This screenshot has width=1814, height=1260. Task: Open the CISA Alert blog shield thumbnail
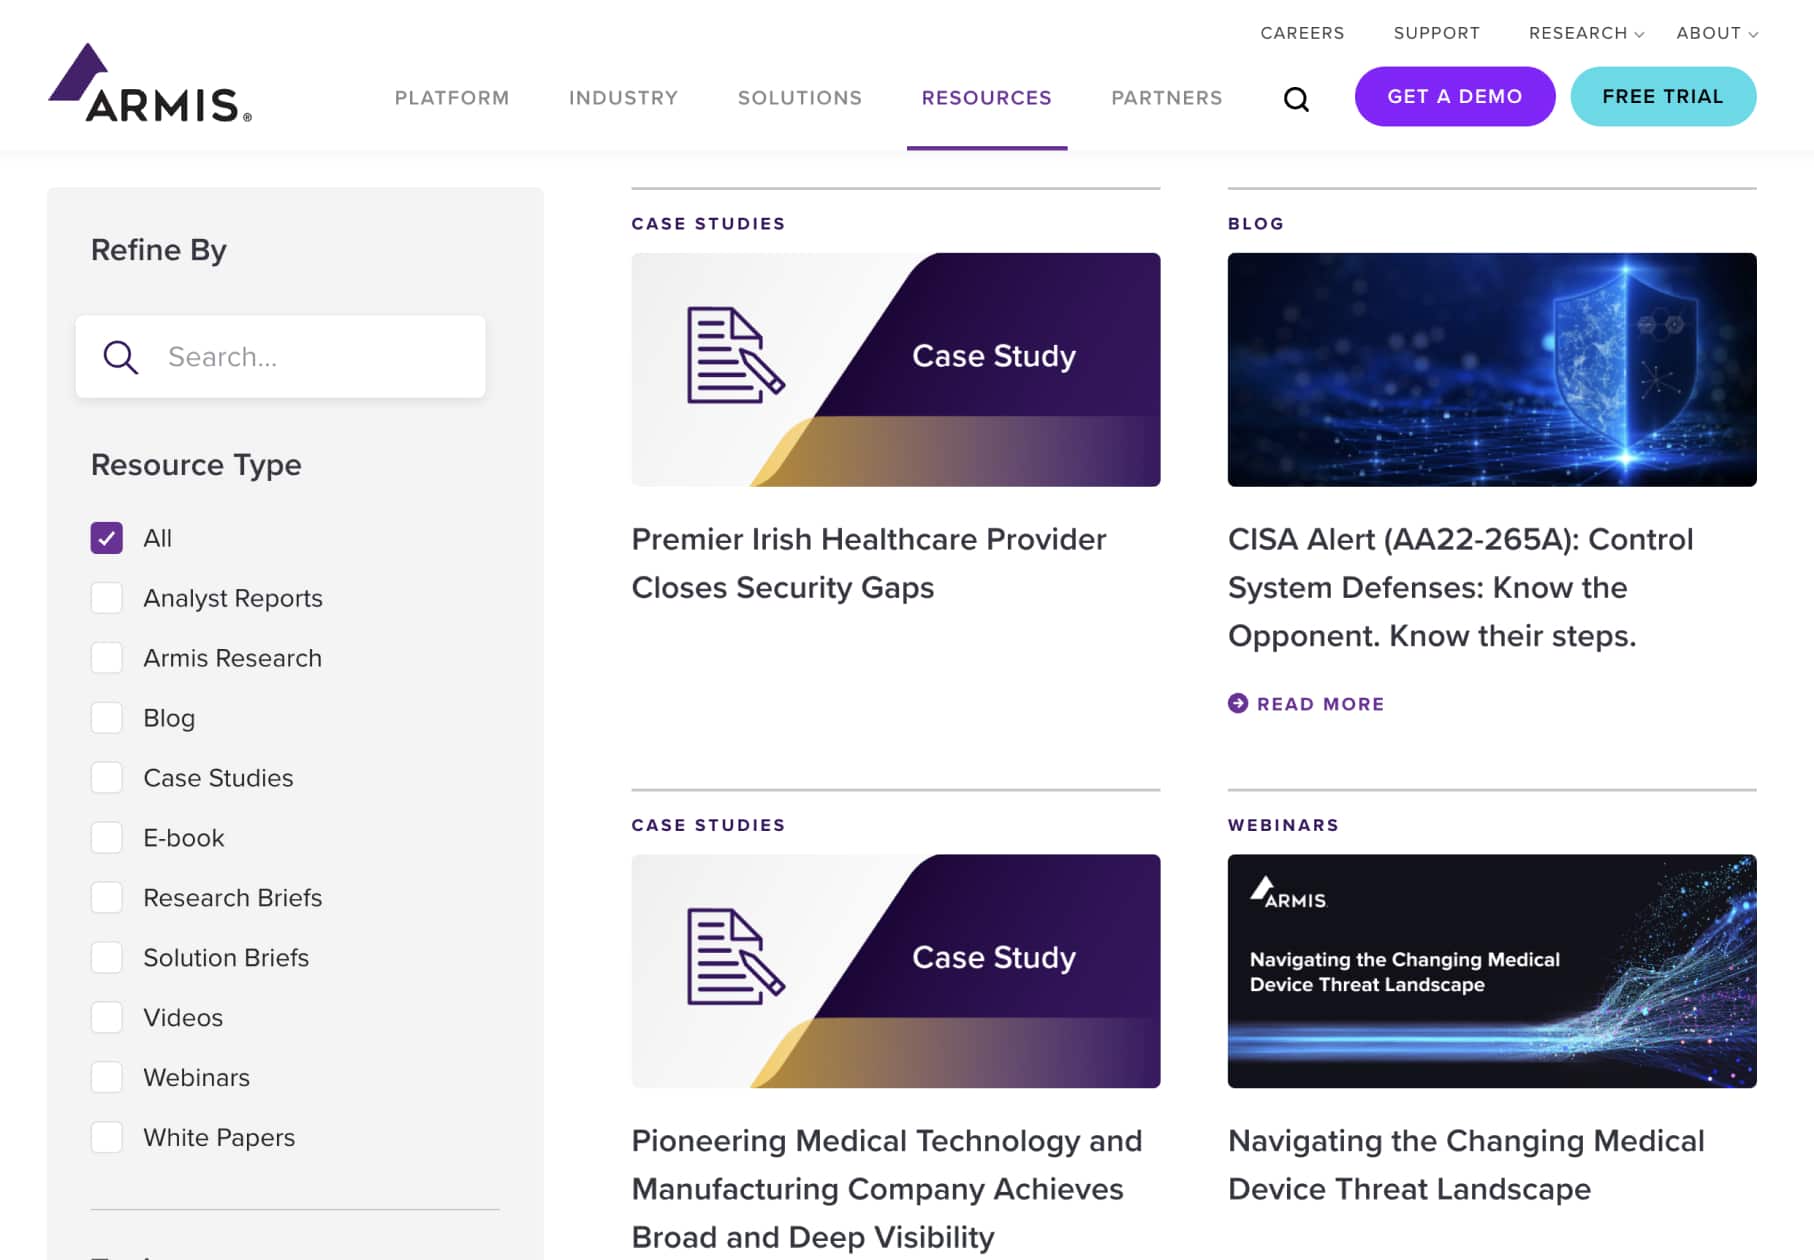click(1491, 370)
